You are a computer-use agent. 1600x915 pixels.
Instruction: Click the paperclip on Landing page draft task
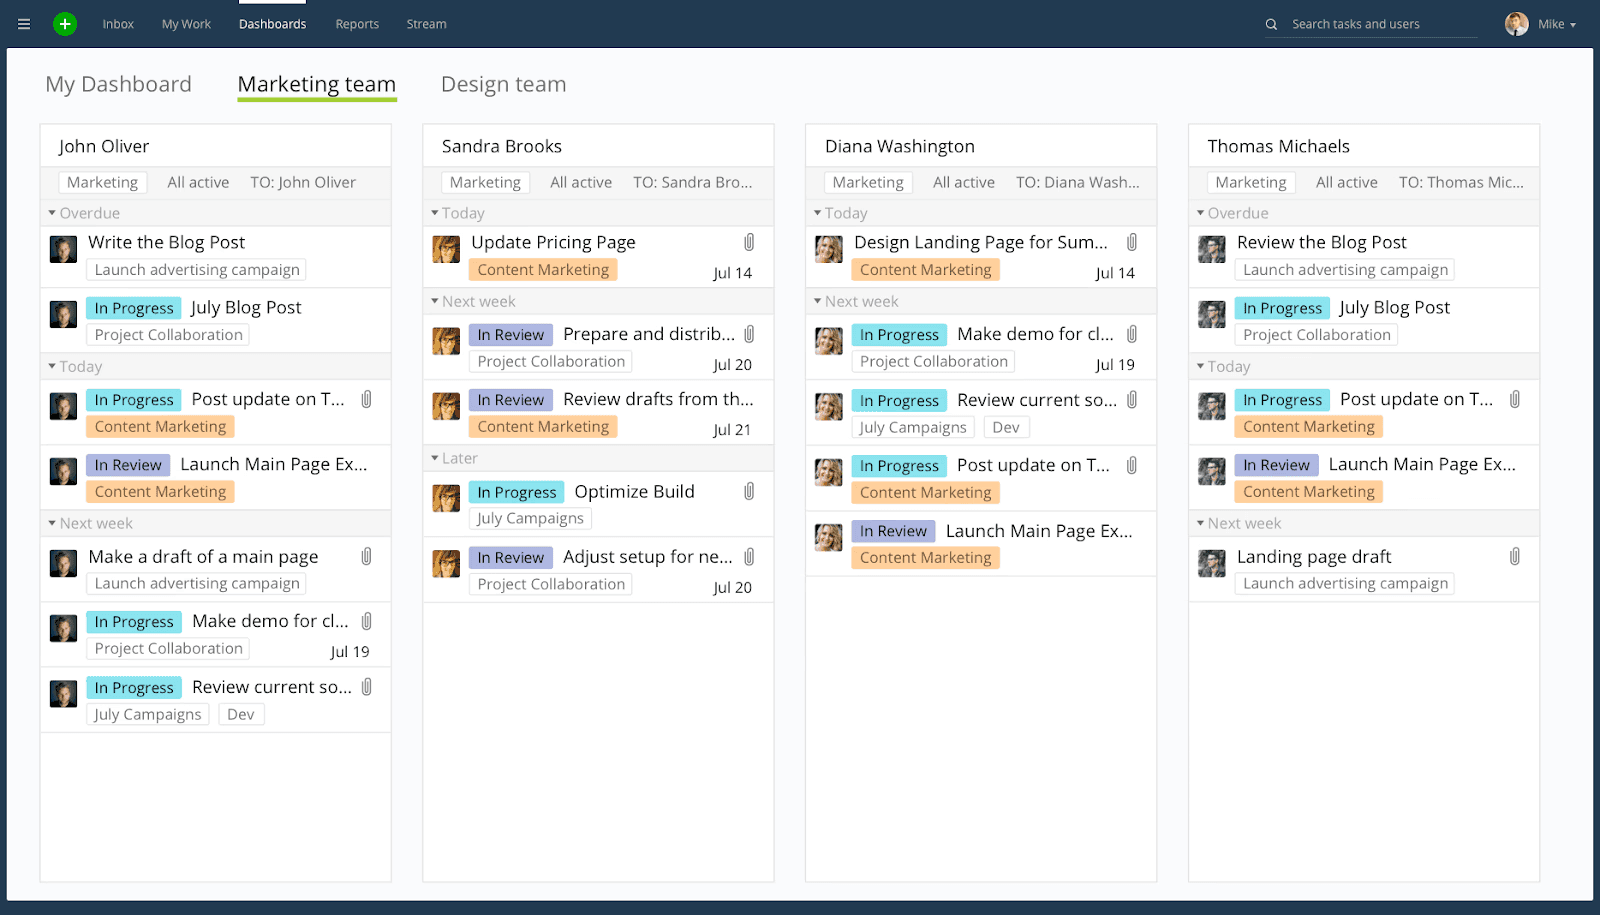pyautogui.click(x=1514, y=557)
